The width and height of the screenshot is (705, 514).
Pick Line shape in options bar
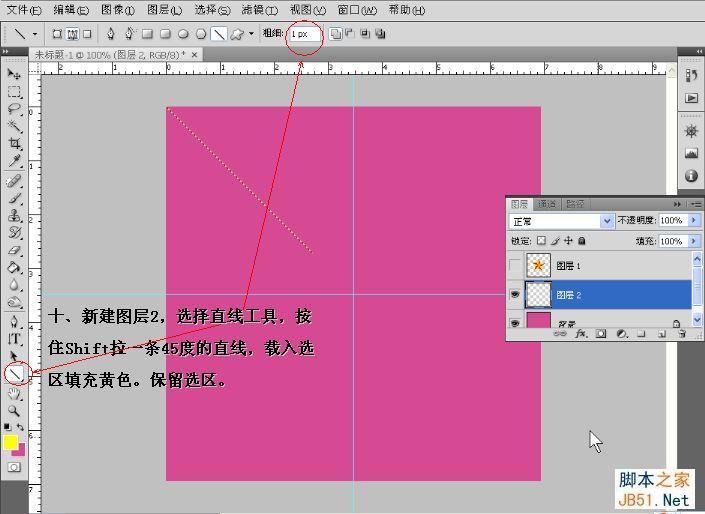coord(219,34)
